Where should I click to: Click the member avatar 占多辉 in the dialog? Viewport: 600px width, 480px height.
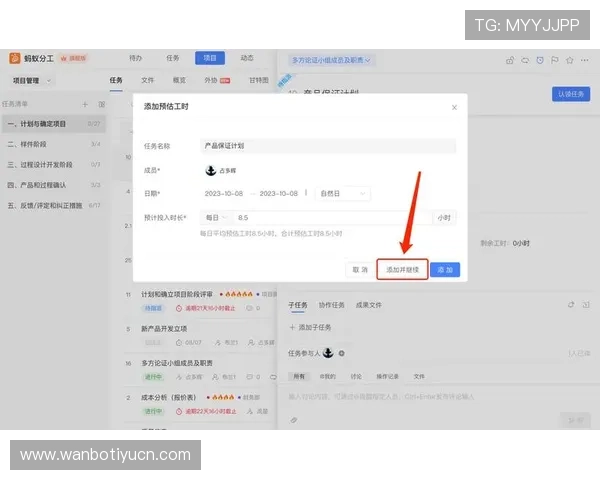[211, 170]
